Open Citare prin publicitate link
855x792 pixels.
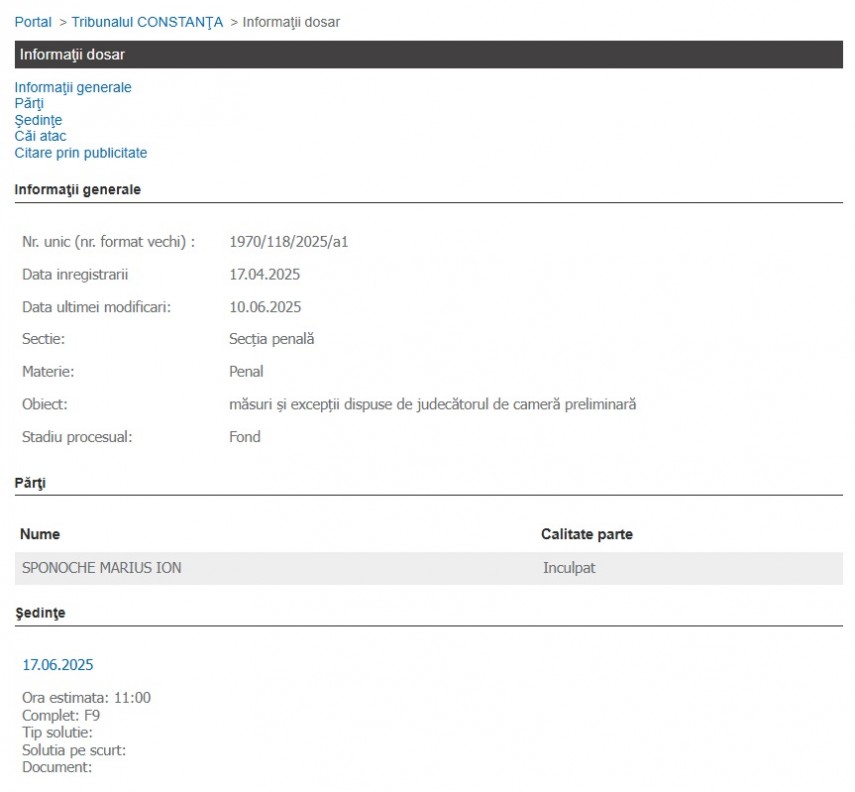point(81,153)
